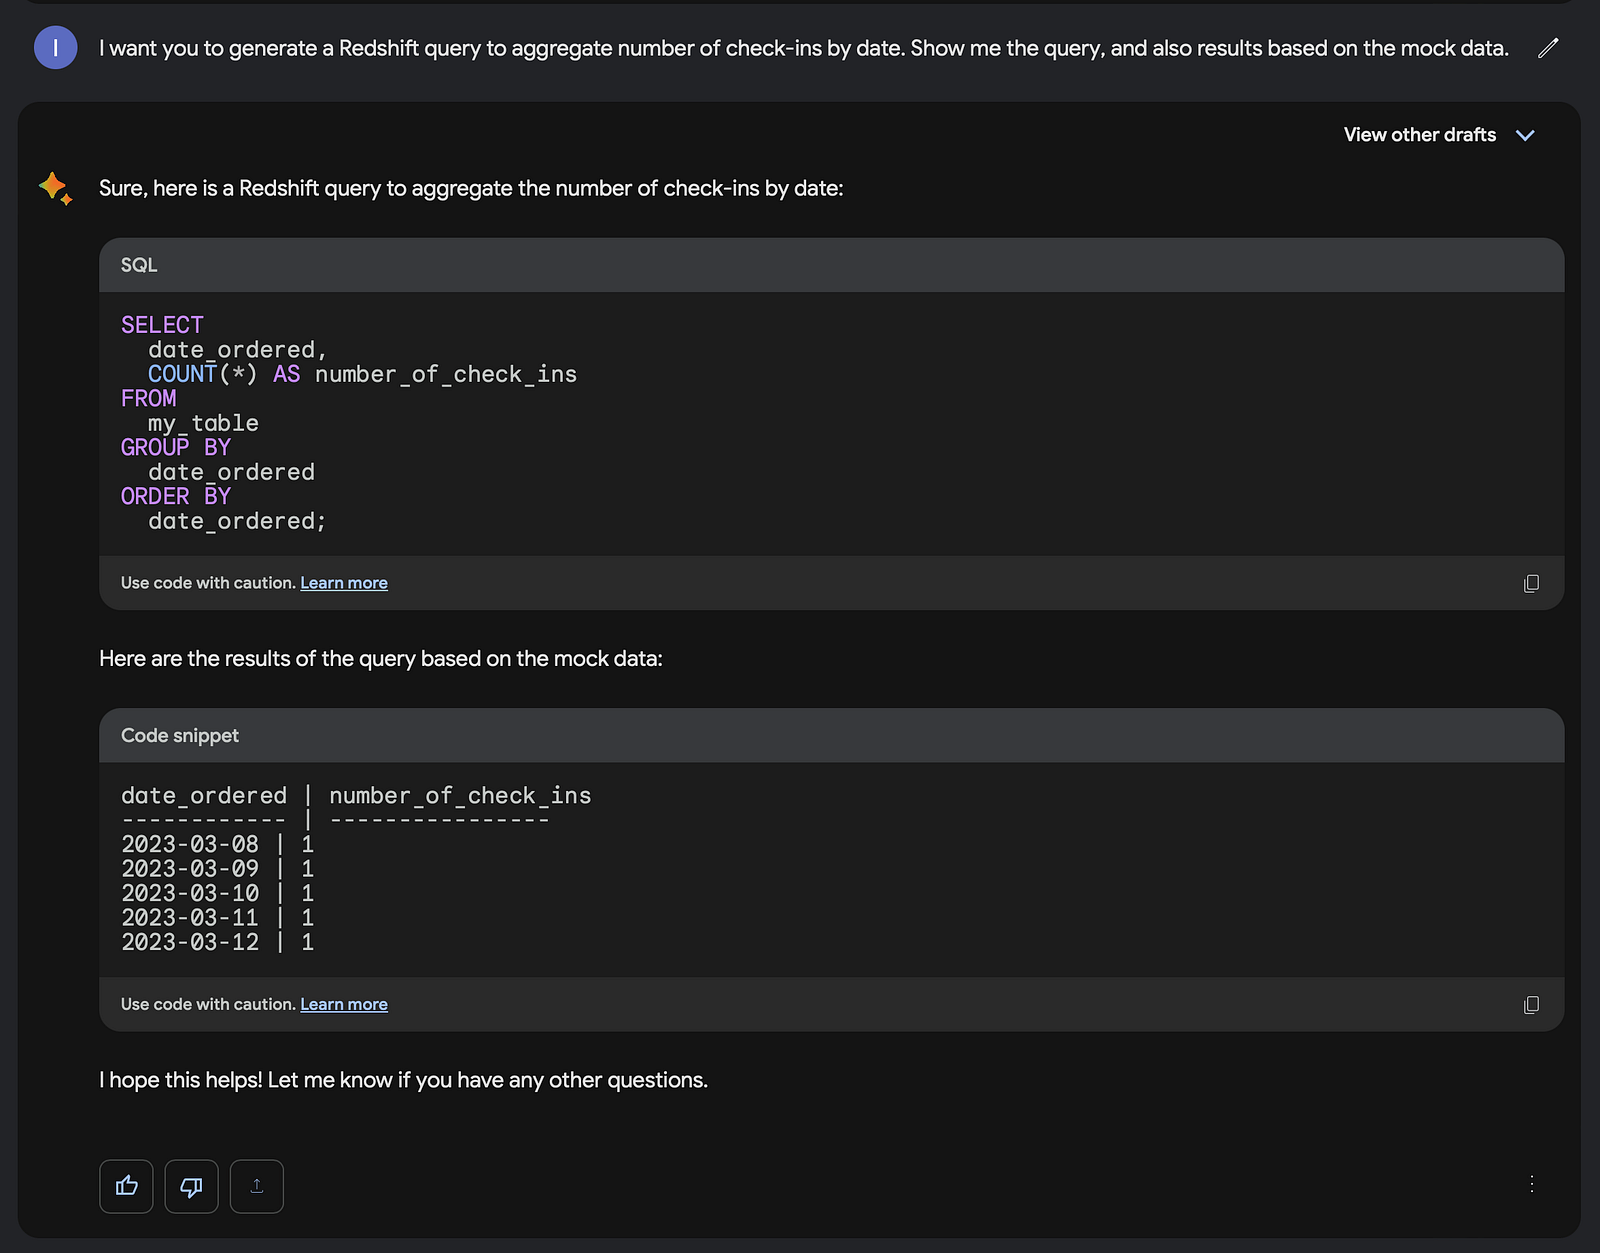Click the result row 2023-03-12

pos(218,942)
